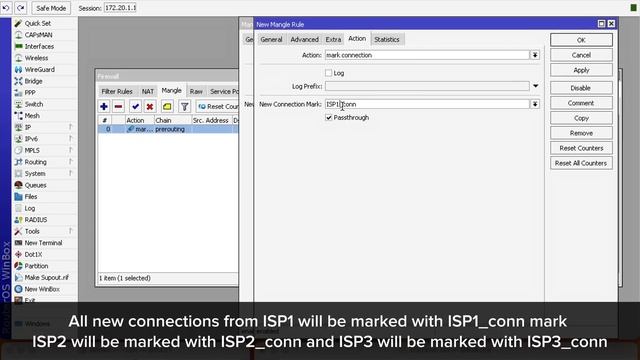Uncheck the Passthrough checkbox
Image resolution: width=640 pixels, height=360 pixels.
329,118
